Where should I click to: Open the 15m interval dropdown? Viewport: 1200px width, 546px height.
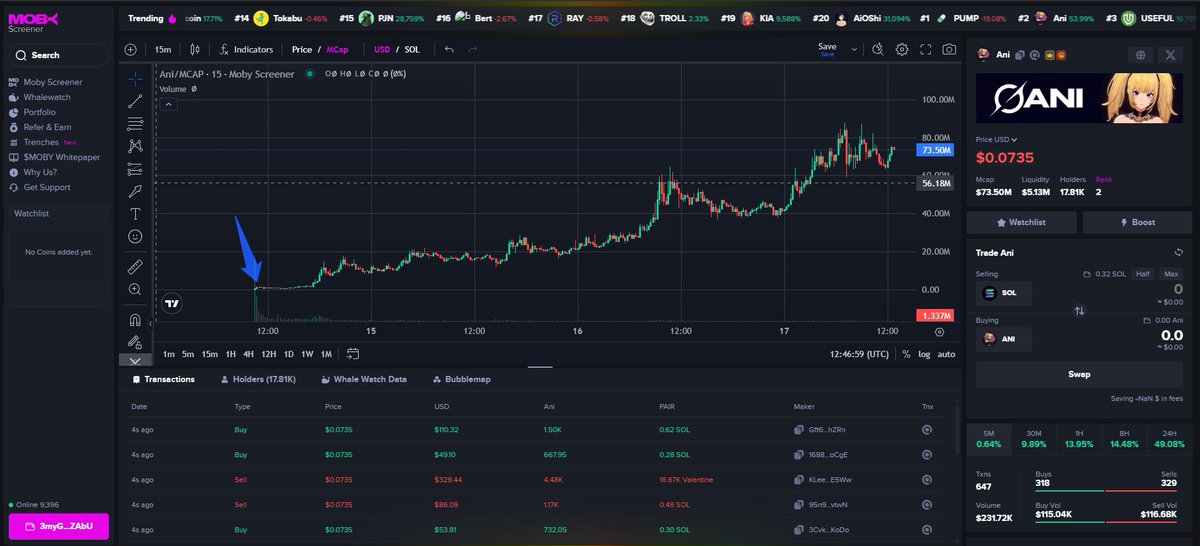pyautogui.click(x=163, y=49)
